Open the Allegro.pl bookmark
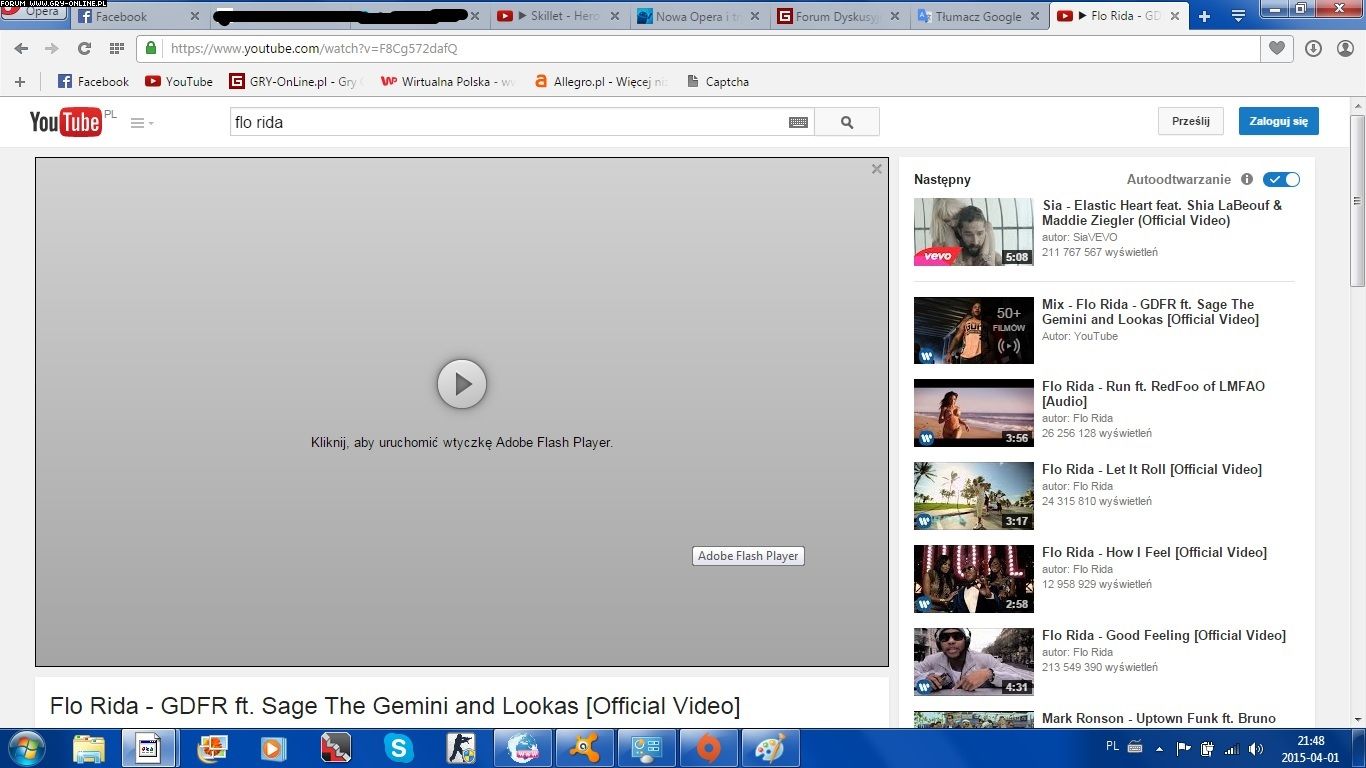1366x768 pixels. [600, 82]
